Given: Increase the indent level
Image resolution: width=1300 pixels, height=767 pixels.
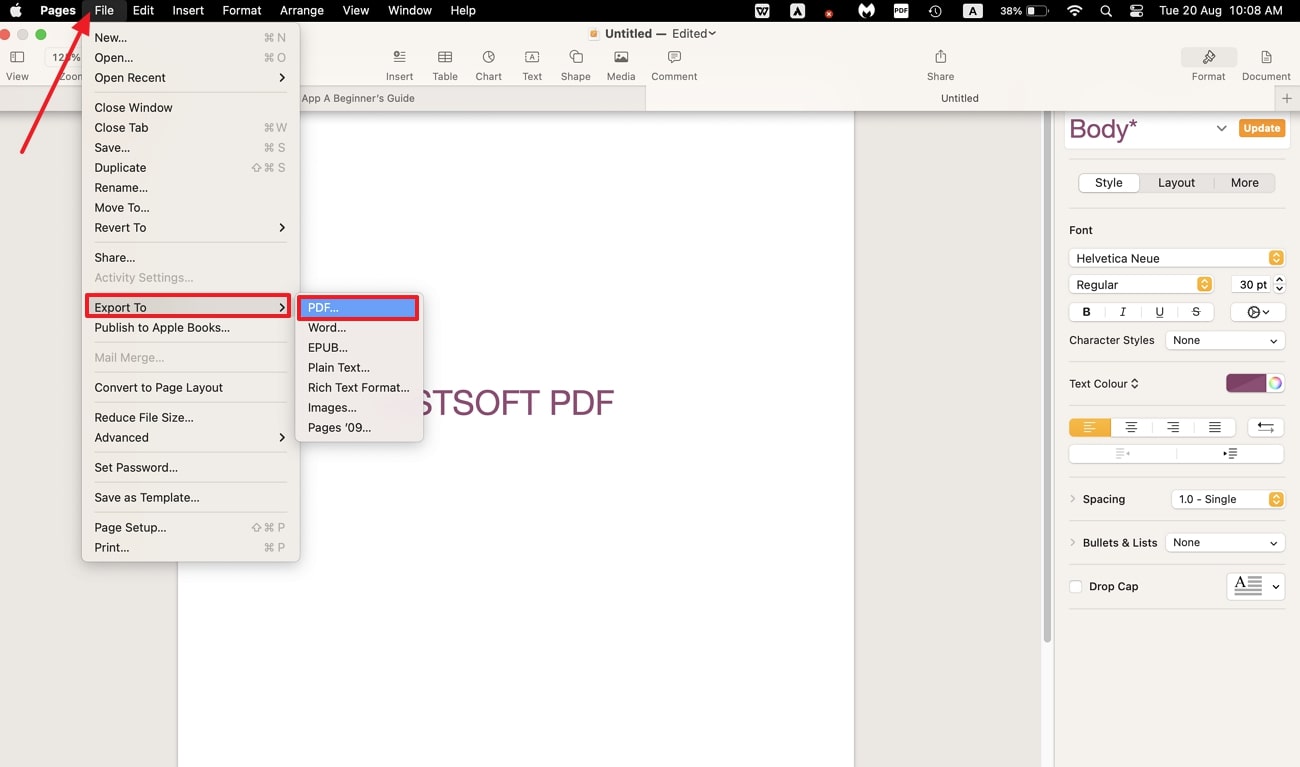Looking at the screenshot, I should point(1230,453).
